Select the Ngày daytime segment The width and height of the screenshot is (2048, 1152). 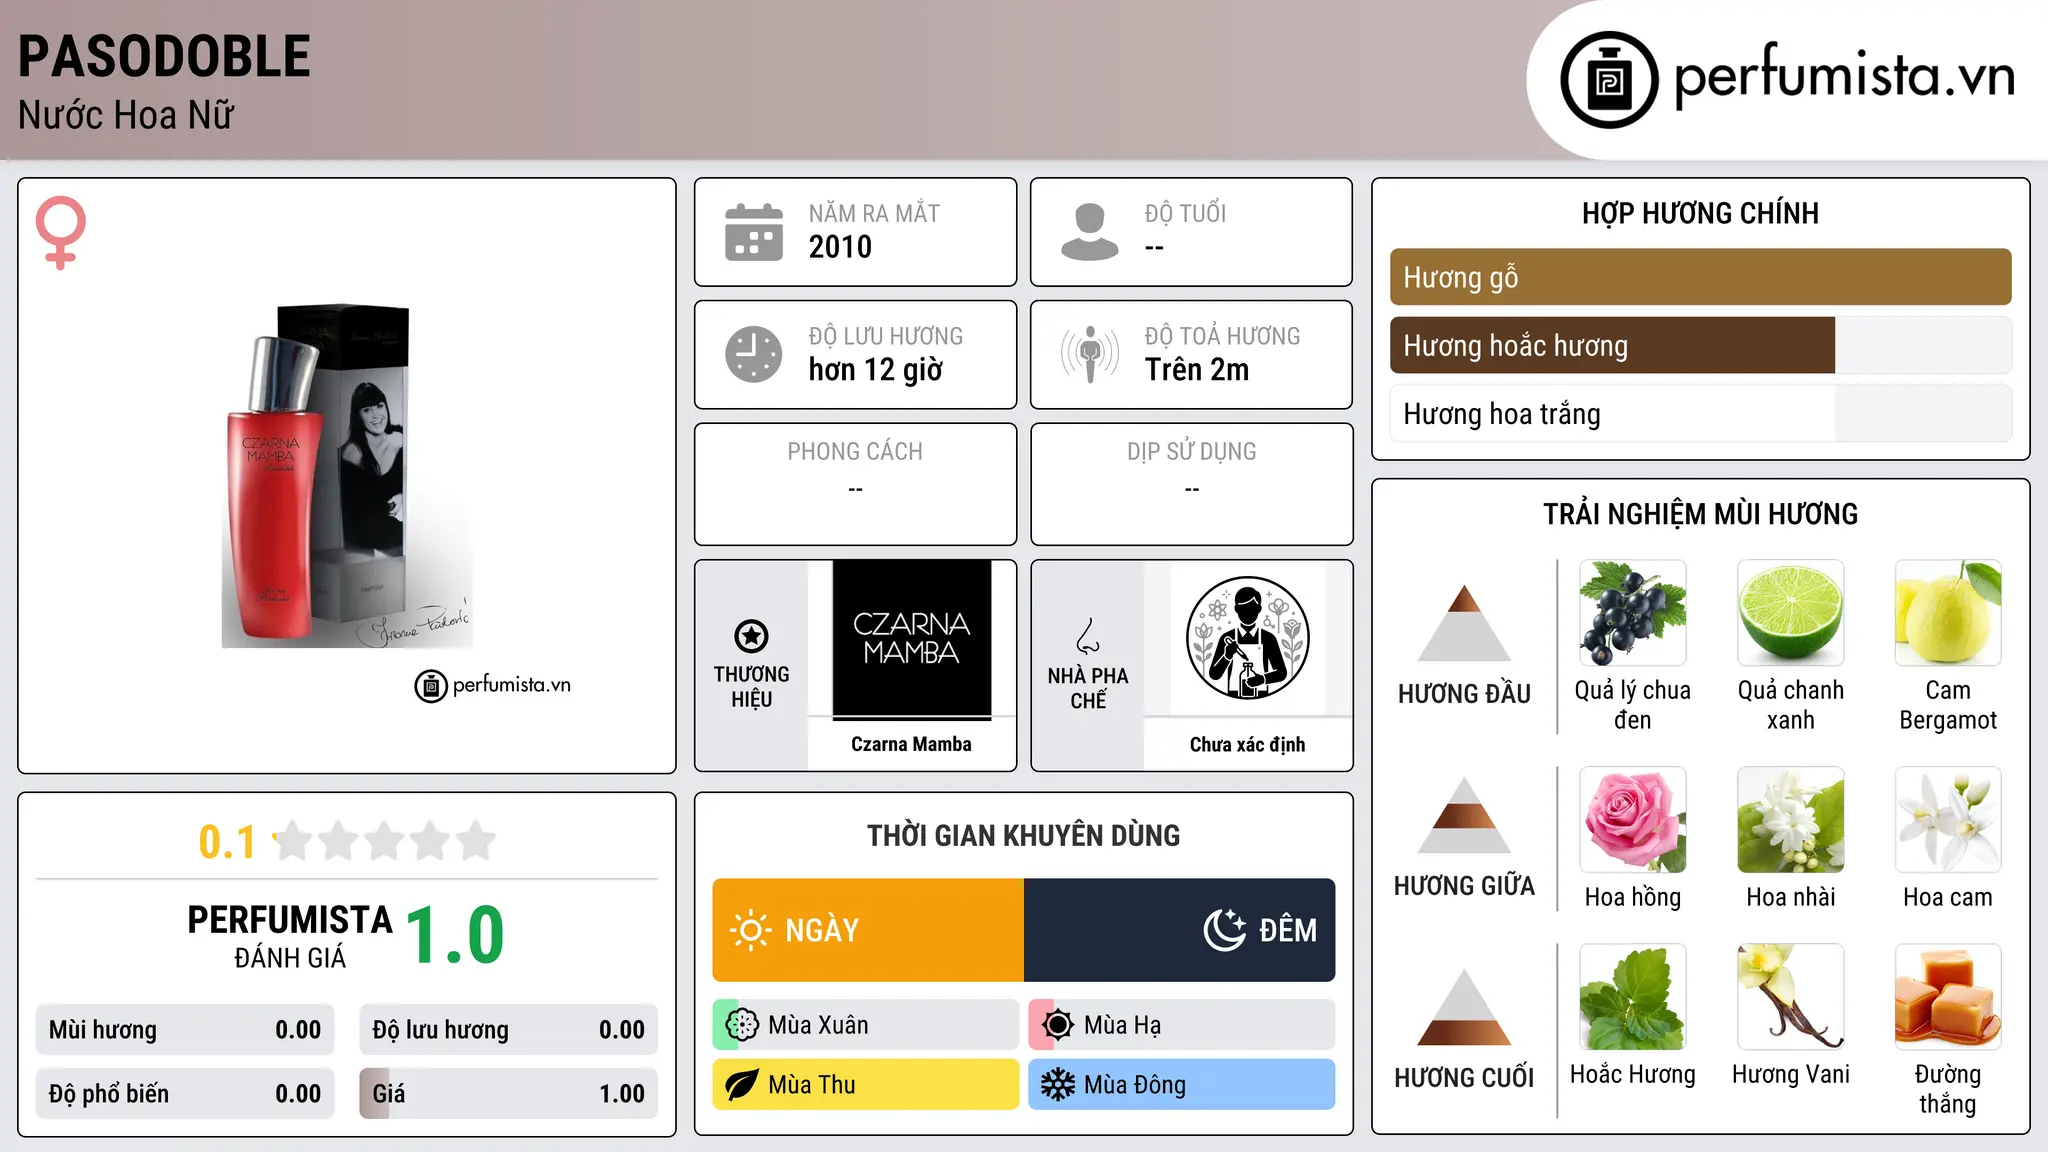click(868, 930)
